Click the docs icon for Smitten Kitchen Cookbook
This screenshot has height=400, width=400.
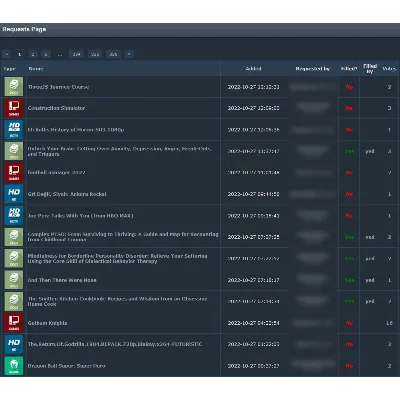tap(14, 301)
